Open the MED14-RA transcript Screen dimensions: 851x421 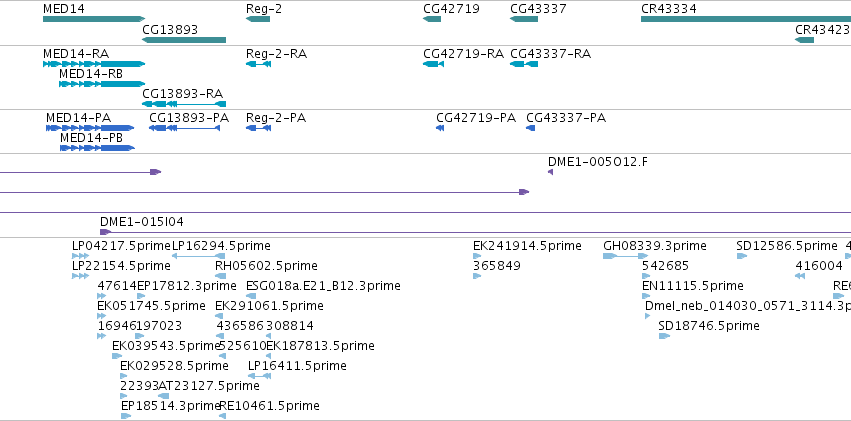click(x=94, y=64)
